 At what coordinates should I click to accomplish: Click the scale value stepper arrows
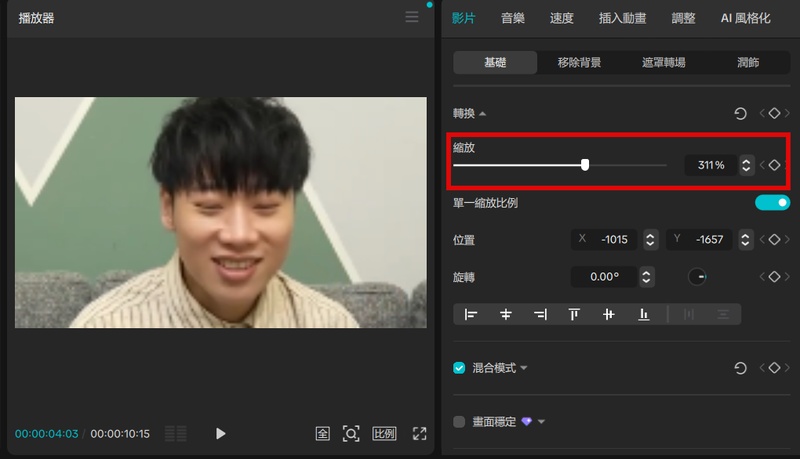746,165
